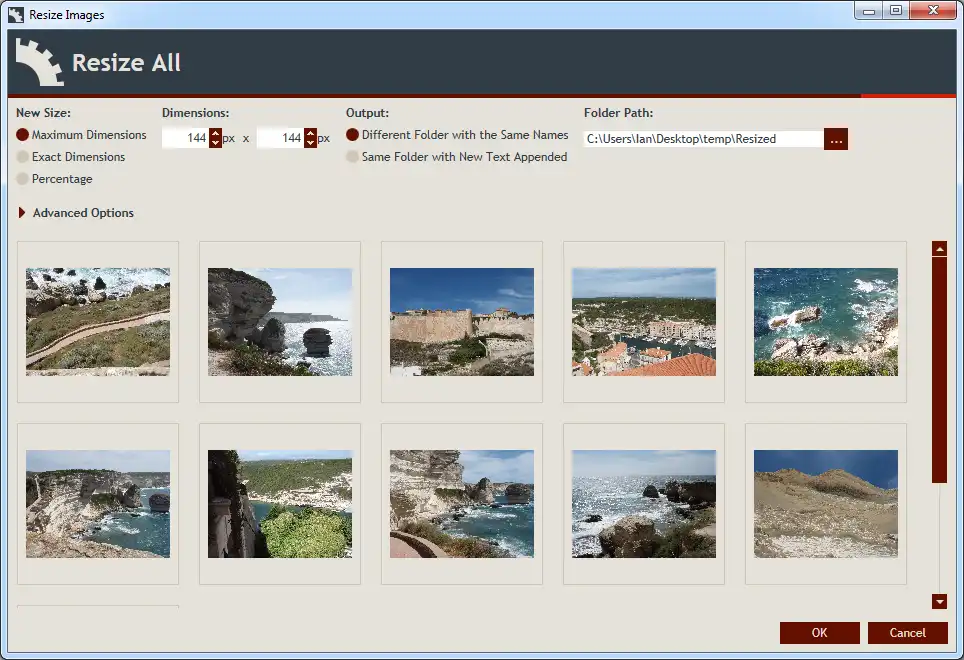This screenshot has height=660, width=964.
Task: Click the height dimension field showing 144
Action: pos(280,138)
